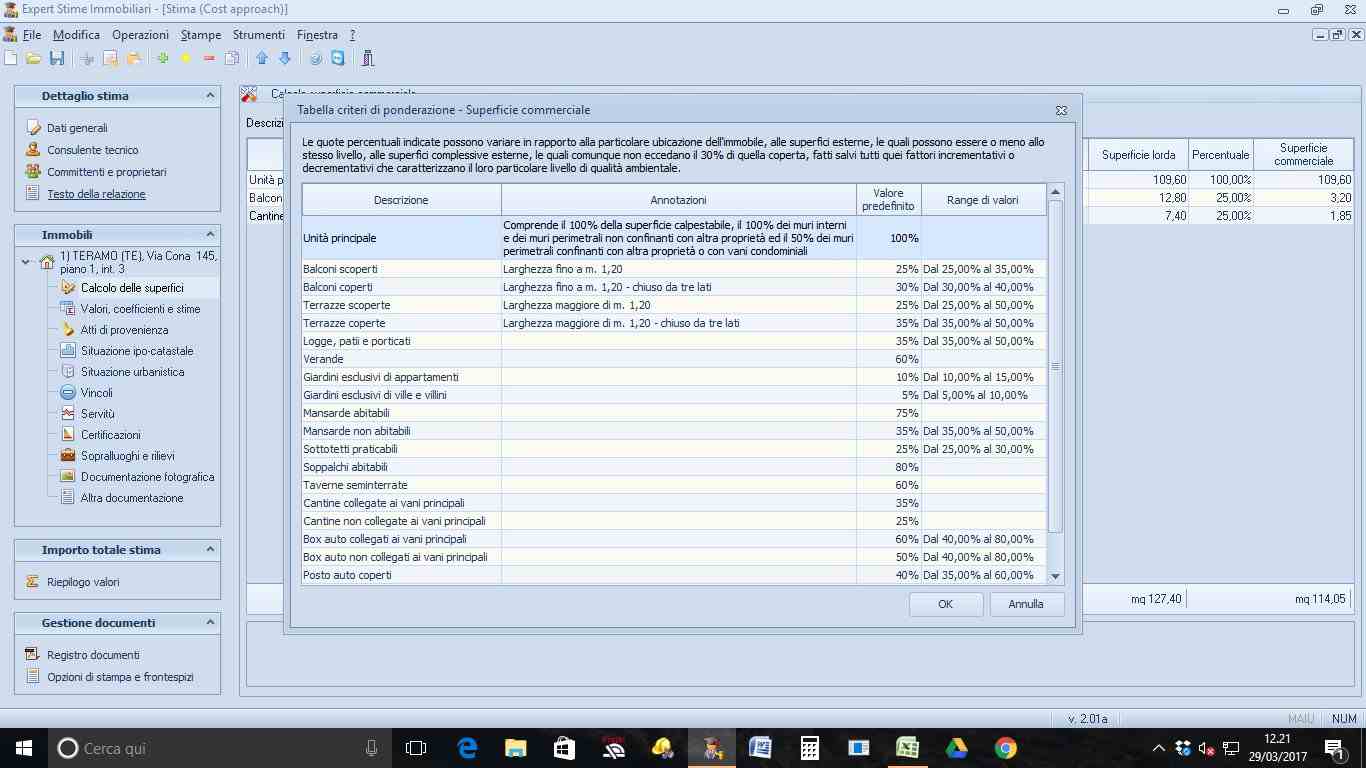Open Excel from the Windows taskbar

click(907, 748)
